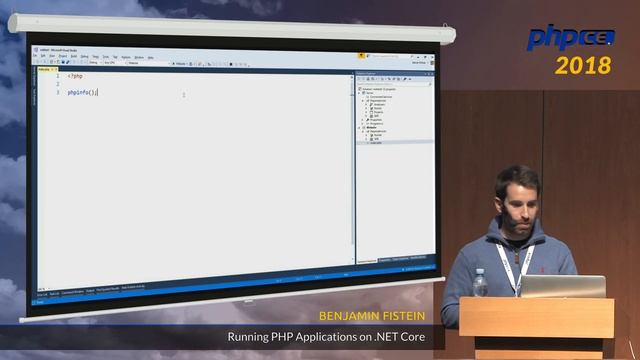The height and width of the screenshot is (360, 640).
Task: Select Program.cs in Solution Explorer
Action: click(376, 124)
